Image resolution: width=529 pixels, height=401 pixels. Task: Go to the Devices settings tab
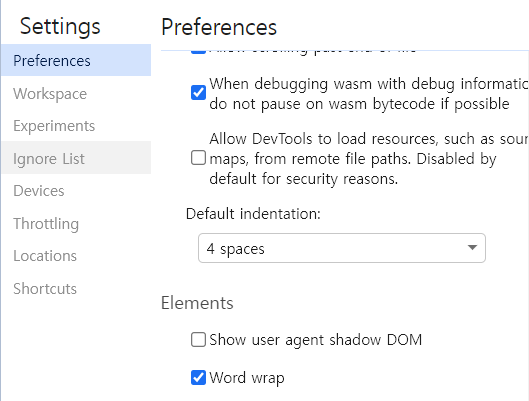pos(76,191)
